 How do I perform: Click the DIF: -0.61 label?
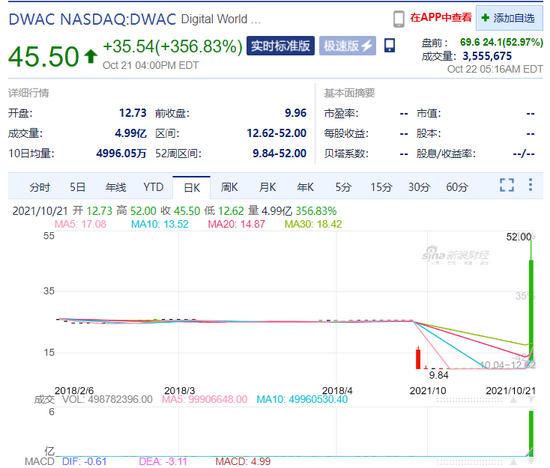[x=84, y=461]
